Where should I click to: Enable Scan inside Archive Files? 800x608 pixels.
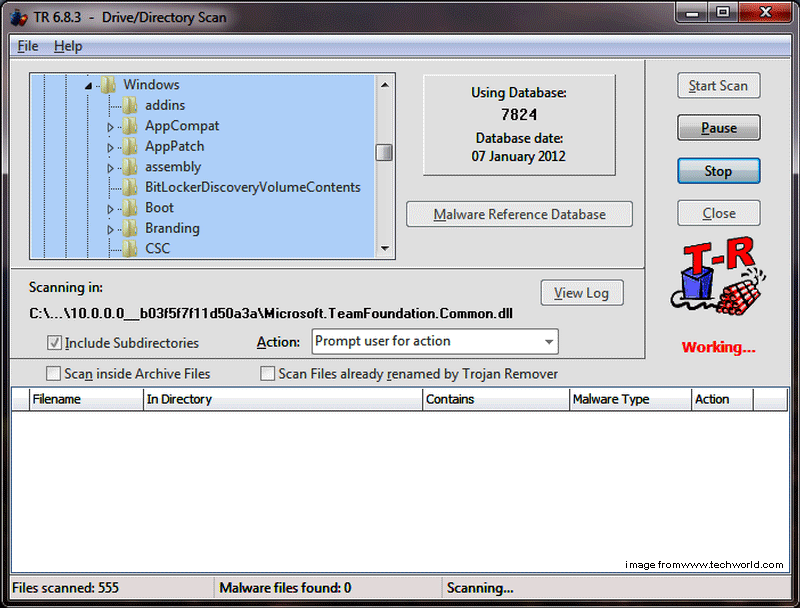tap(53, 374)
